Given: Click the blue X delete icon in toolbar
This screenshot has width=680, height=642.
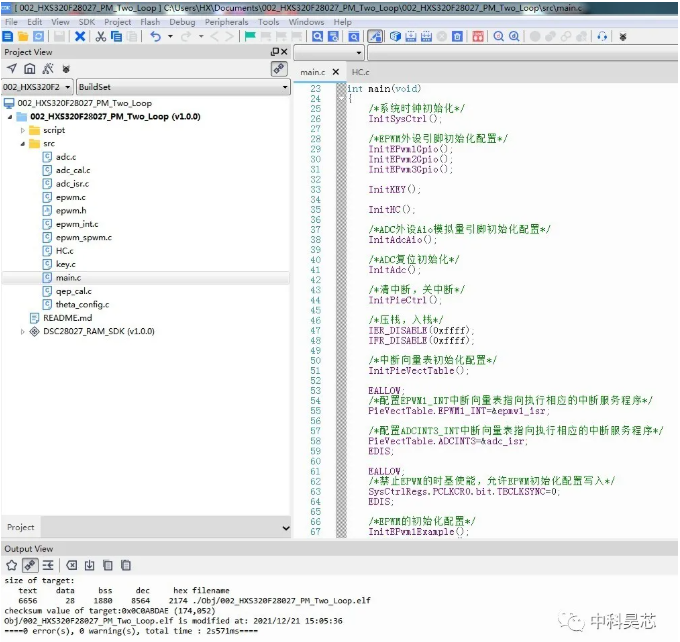Looking at the screenshot, I should 80,36.
